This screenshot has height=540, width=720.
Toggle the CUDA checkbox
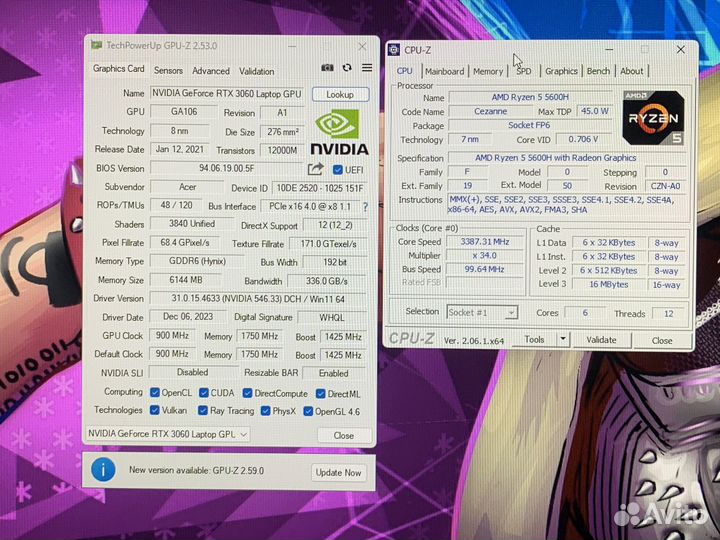click(204, 393)
